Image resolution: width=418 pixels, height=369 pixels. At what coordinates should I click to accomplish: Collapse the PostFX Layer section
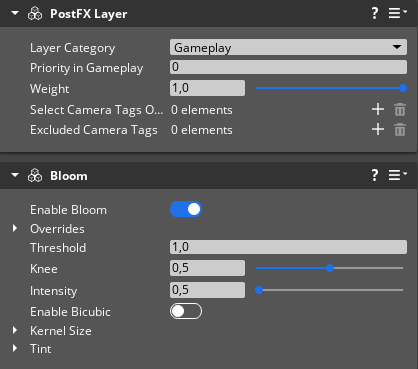[x=15, y=13]
